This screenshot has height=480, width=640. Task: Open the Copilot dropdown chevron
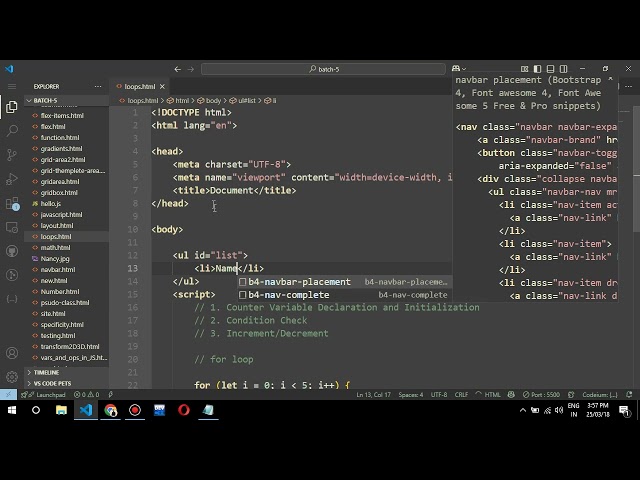point(464,69)
